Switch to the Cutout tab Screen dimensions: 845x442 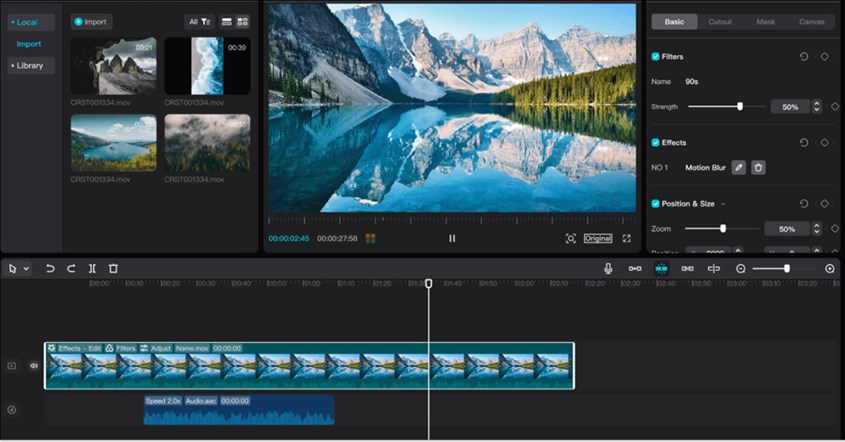point(720,21)
